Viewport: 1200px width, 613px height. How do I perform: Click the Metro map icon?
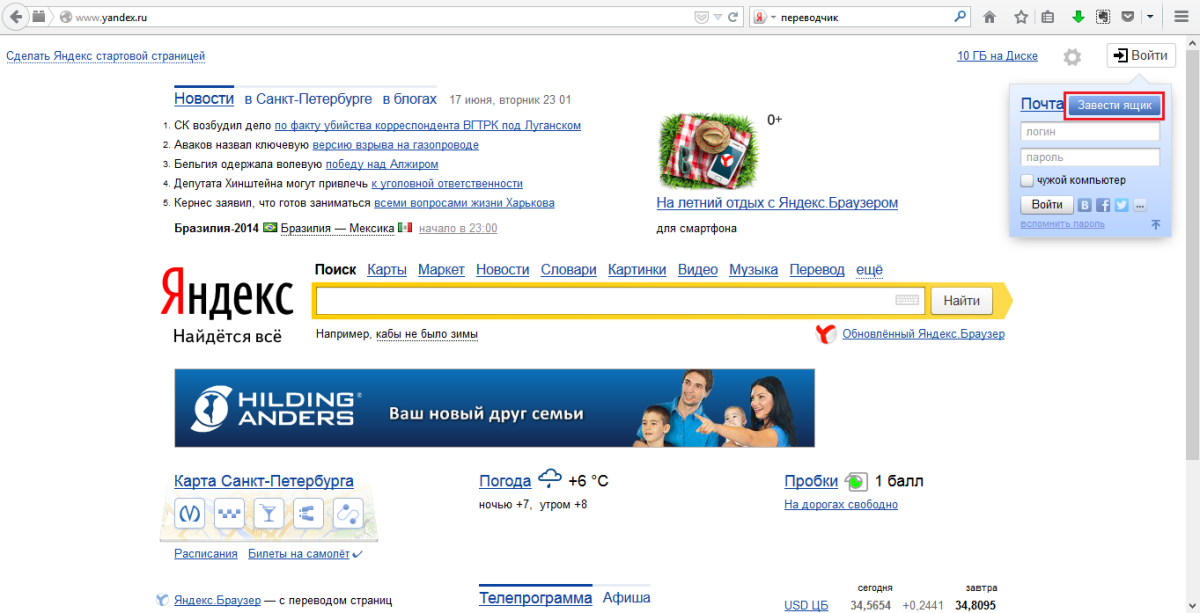tap(190, 514)
